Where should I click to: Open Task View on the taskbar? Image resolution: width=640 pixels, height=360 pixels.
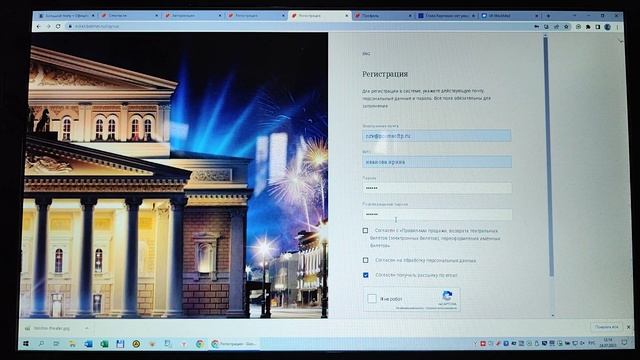click(56, 344)
